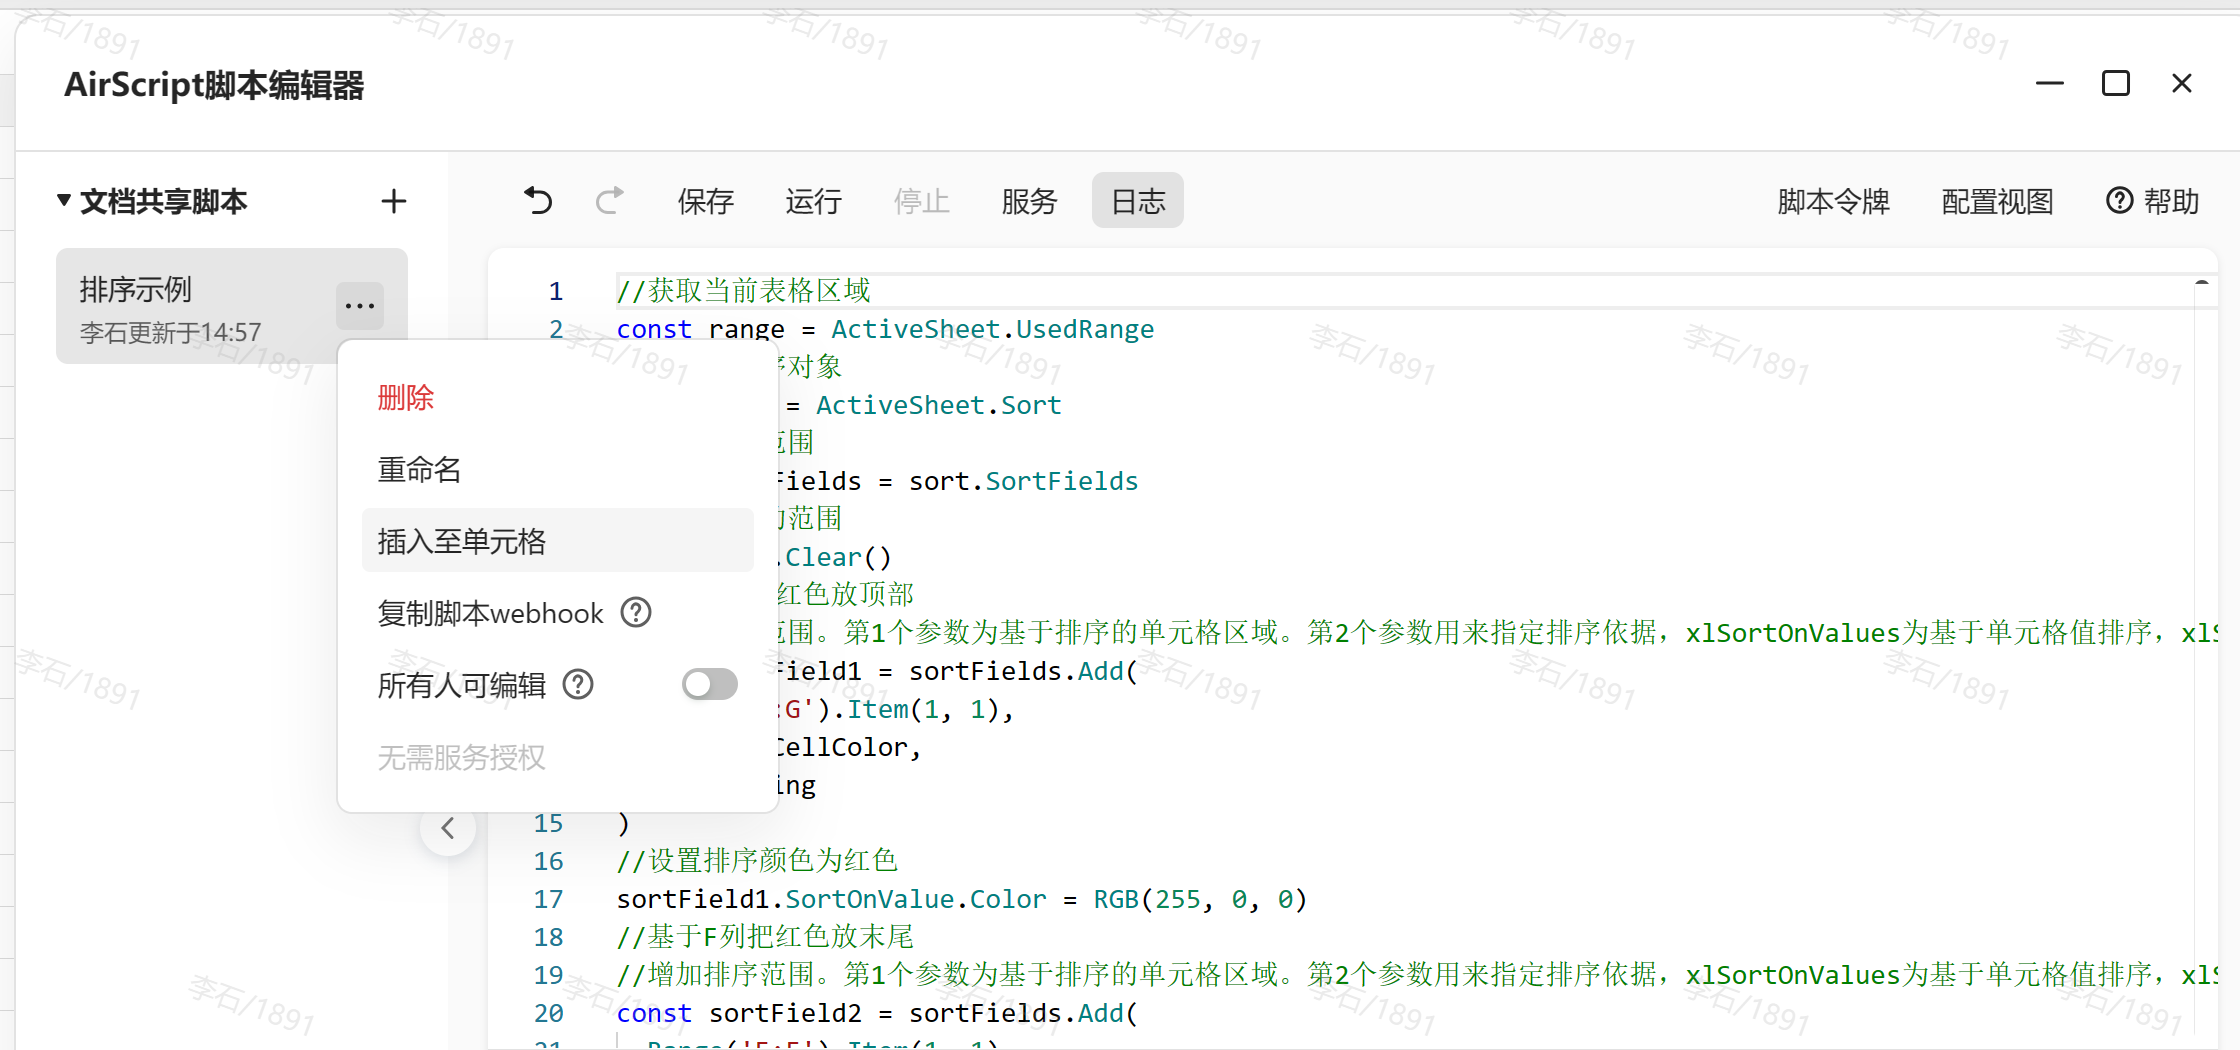Click line 2 const range code
The image size is (2240, 1050).
(885, 329)
